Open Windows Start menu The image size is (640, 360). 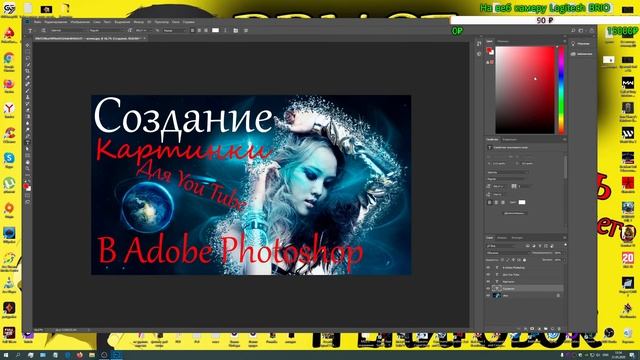[6, 355]
